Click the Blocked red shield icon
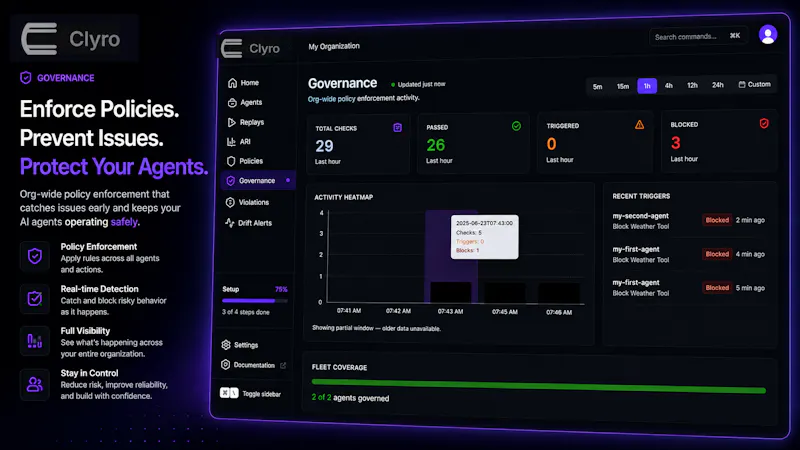800x450 pixels. click(x=764, y=123)
